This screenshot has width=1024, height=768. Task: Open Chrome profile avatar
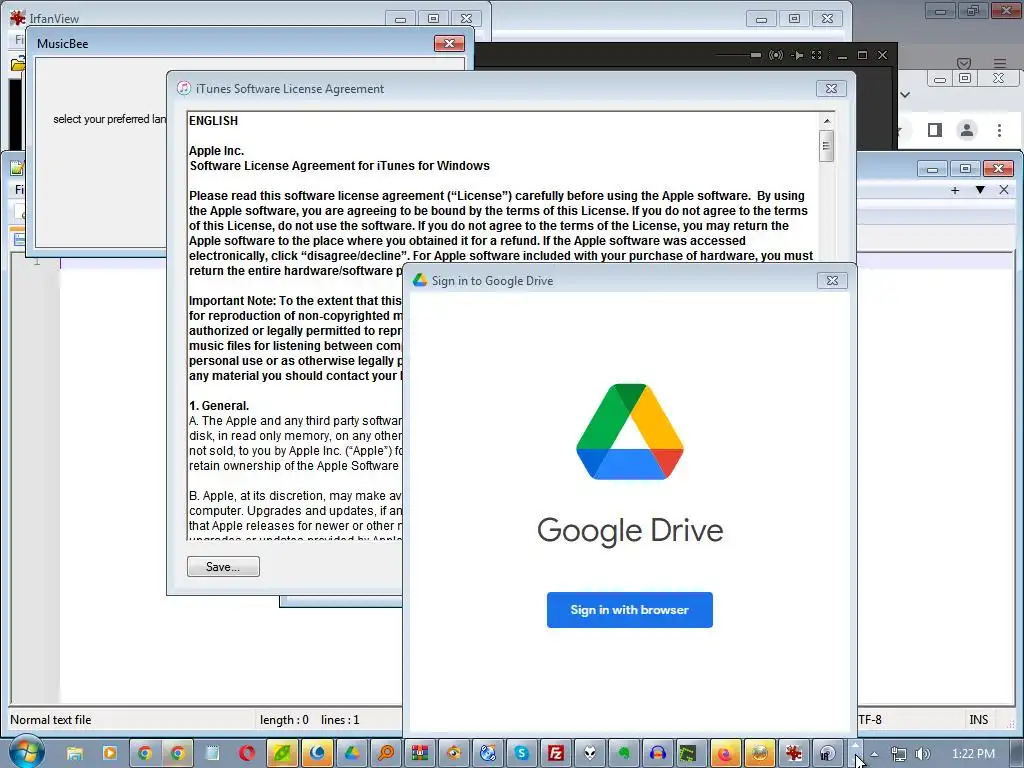(967, 130)
